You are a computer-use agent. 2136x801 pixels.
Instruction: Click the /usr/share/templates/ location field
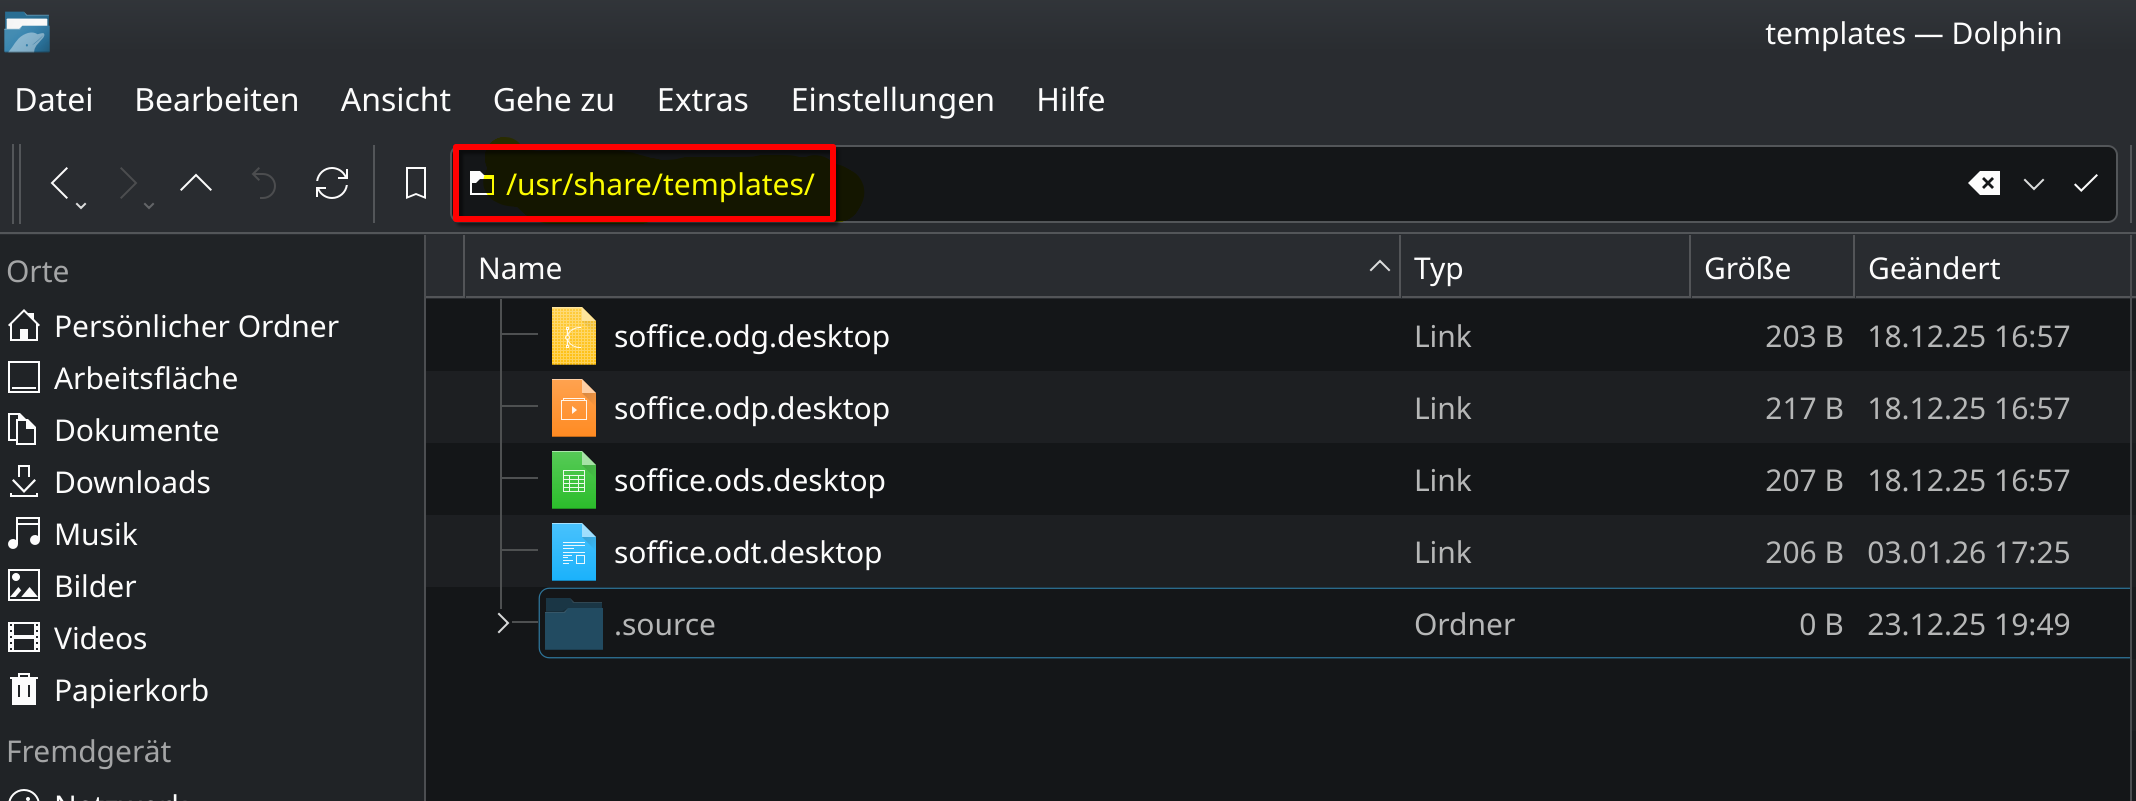[x=660, y=184]
